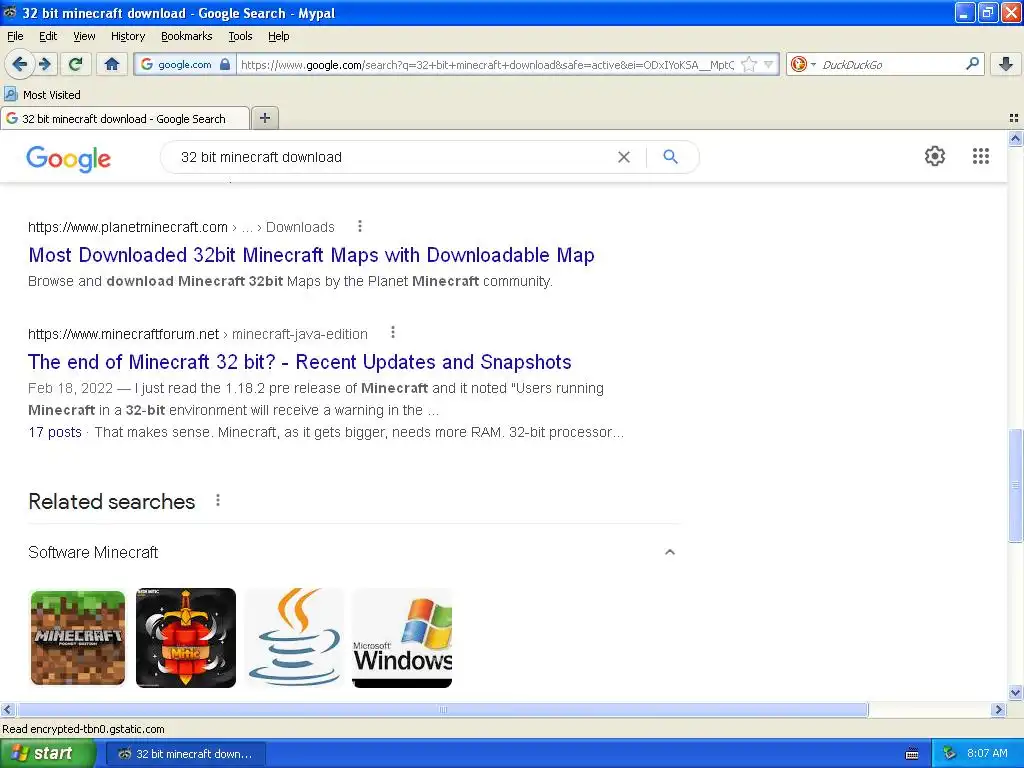Image resolution: width=1024 pixels, height=768 pixels.
Task: Click the Google search magnifier button
Action: click(x=670, y=157)
